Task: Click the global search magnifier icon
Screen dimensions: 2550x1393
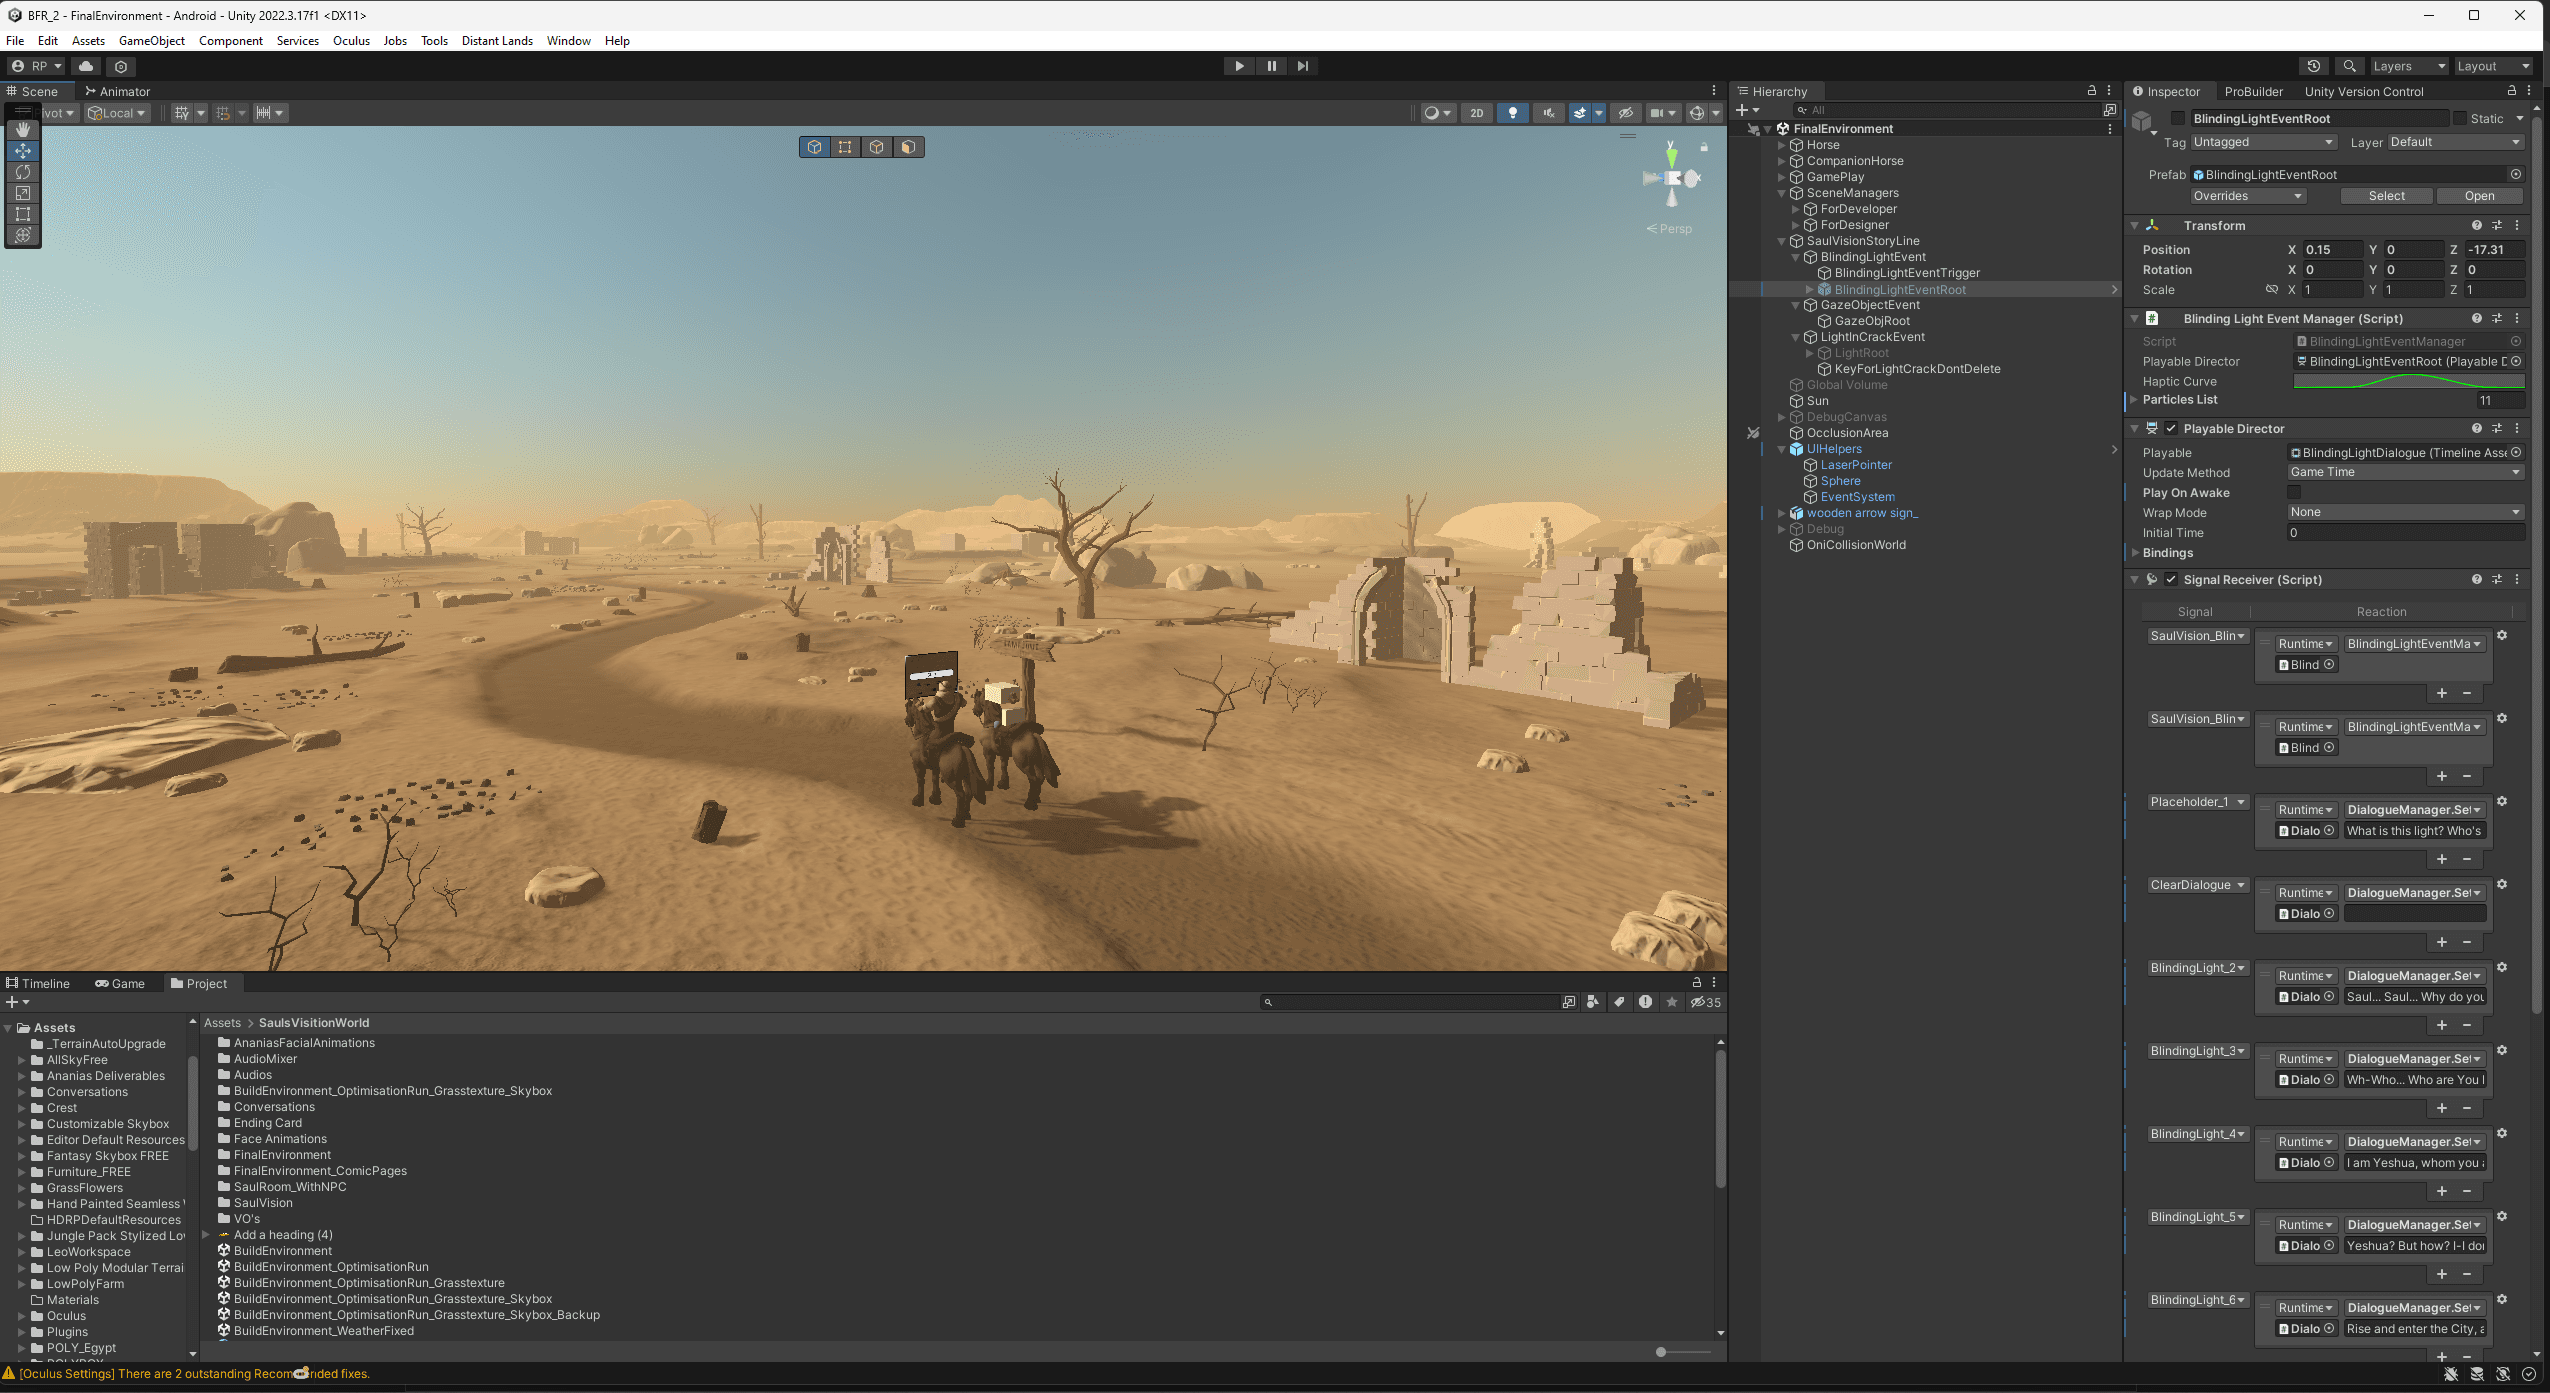Action: pyautogui.click(x=2349, y=66)
